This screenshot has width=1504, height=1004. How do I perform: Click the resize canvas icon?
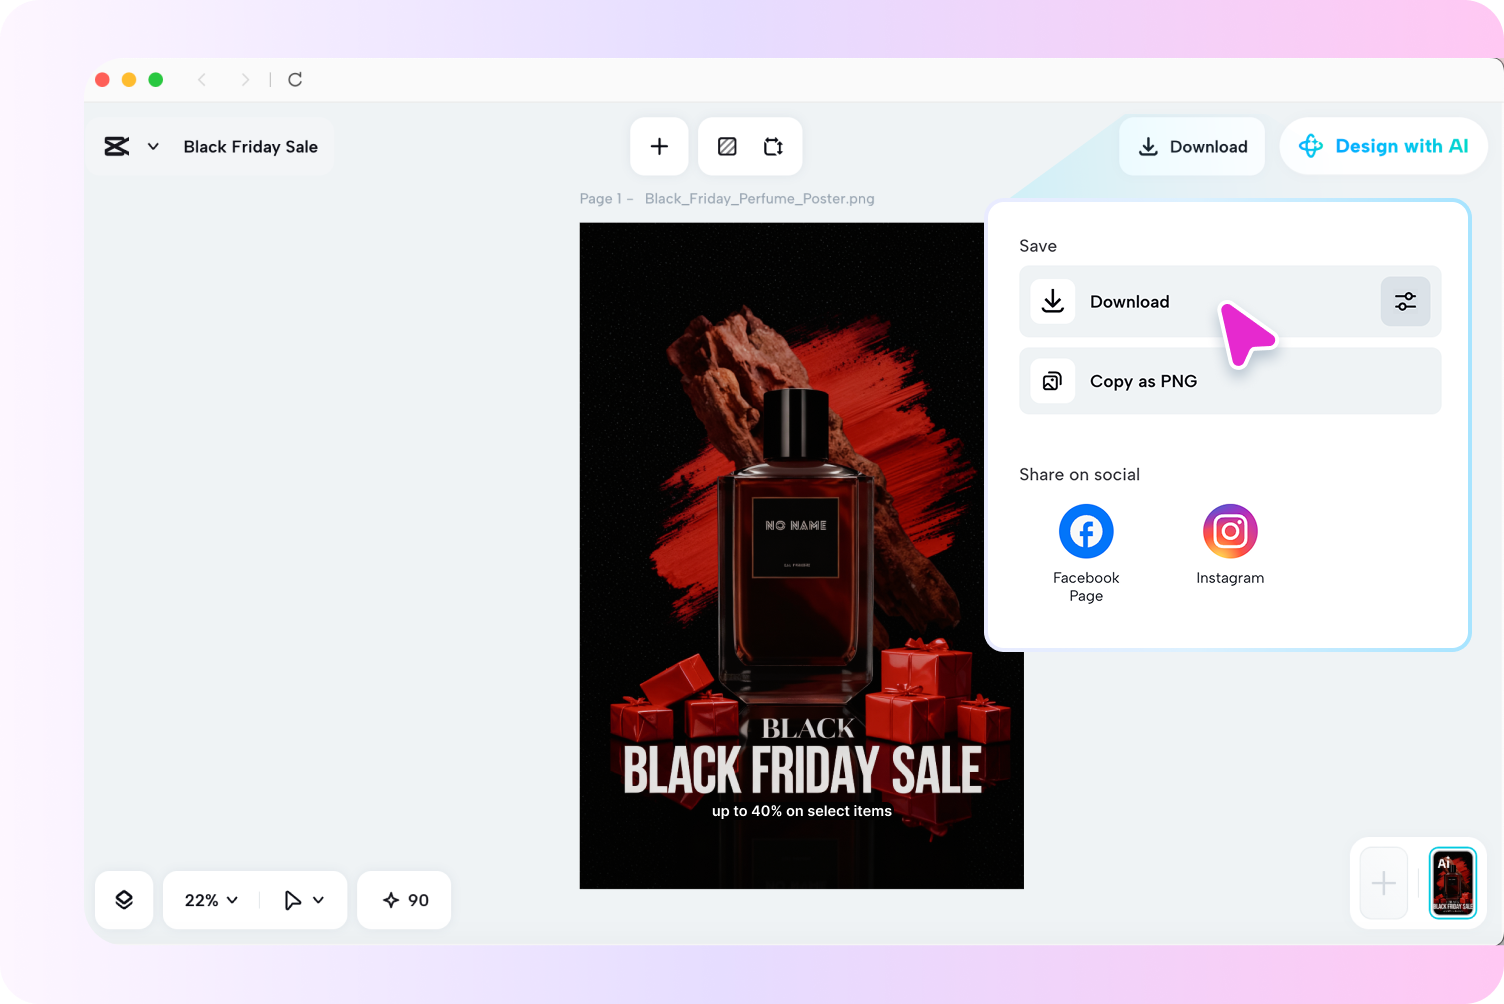click(773, 146)
